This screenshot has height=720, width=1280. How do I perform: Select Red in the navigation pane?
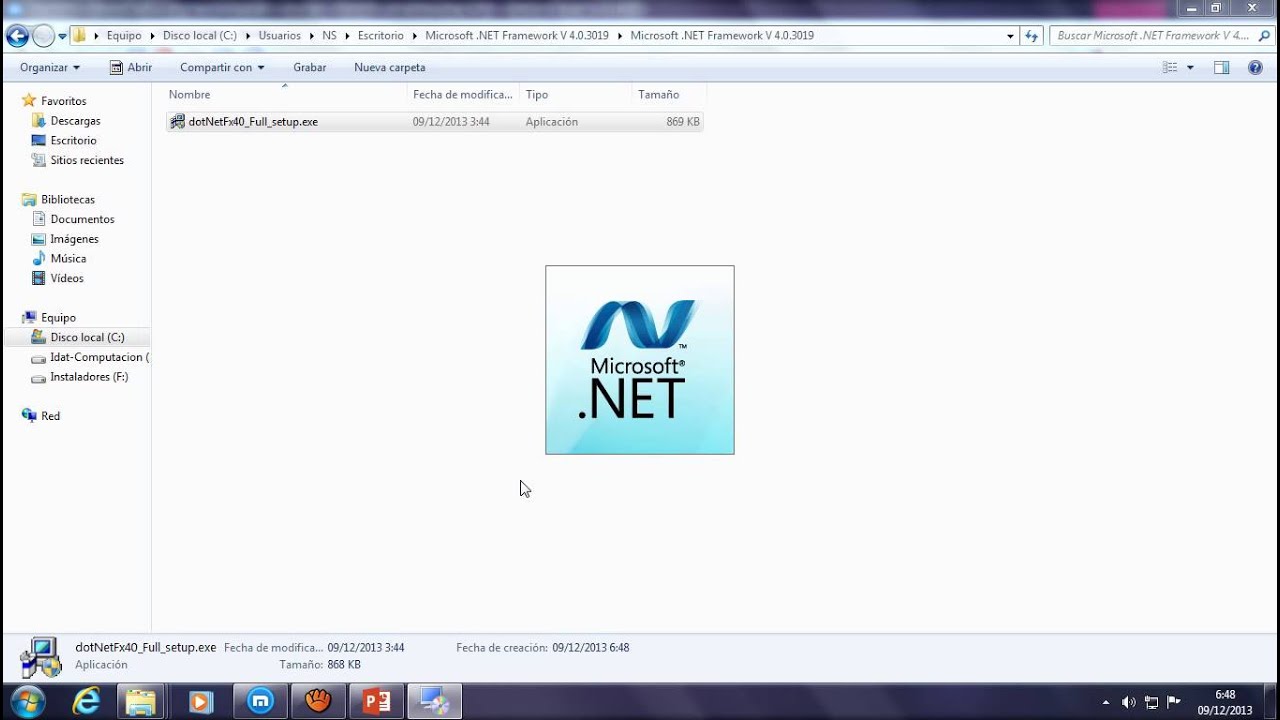pos(50,416)
